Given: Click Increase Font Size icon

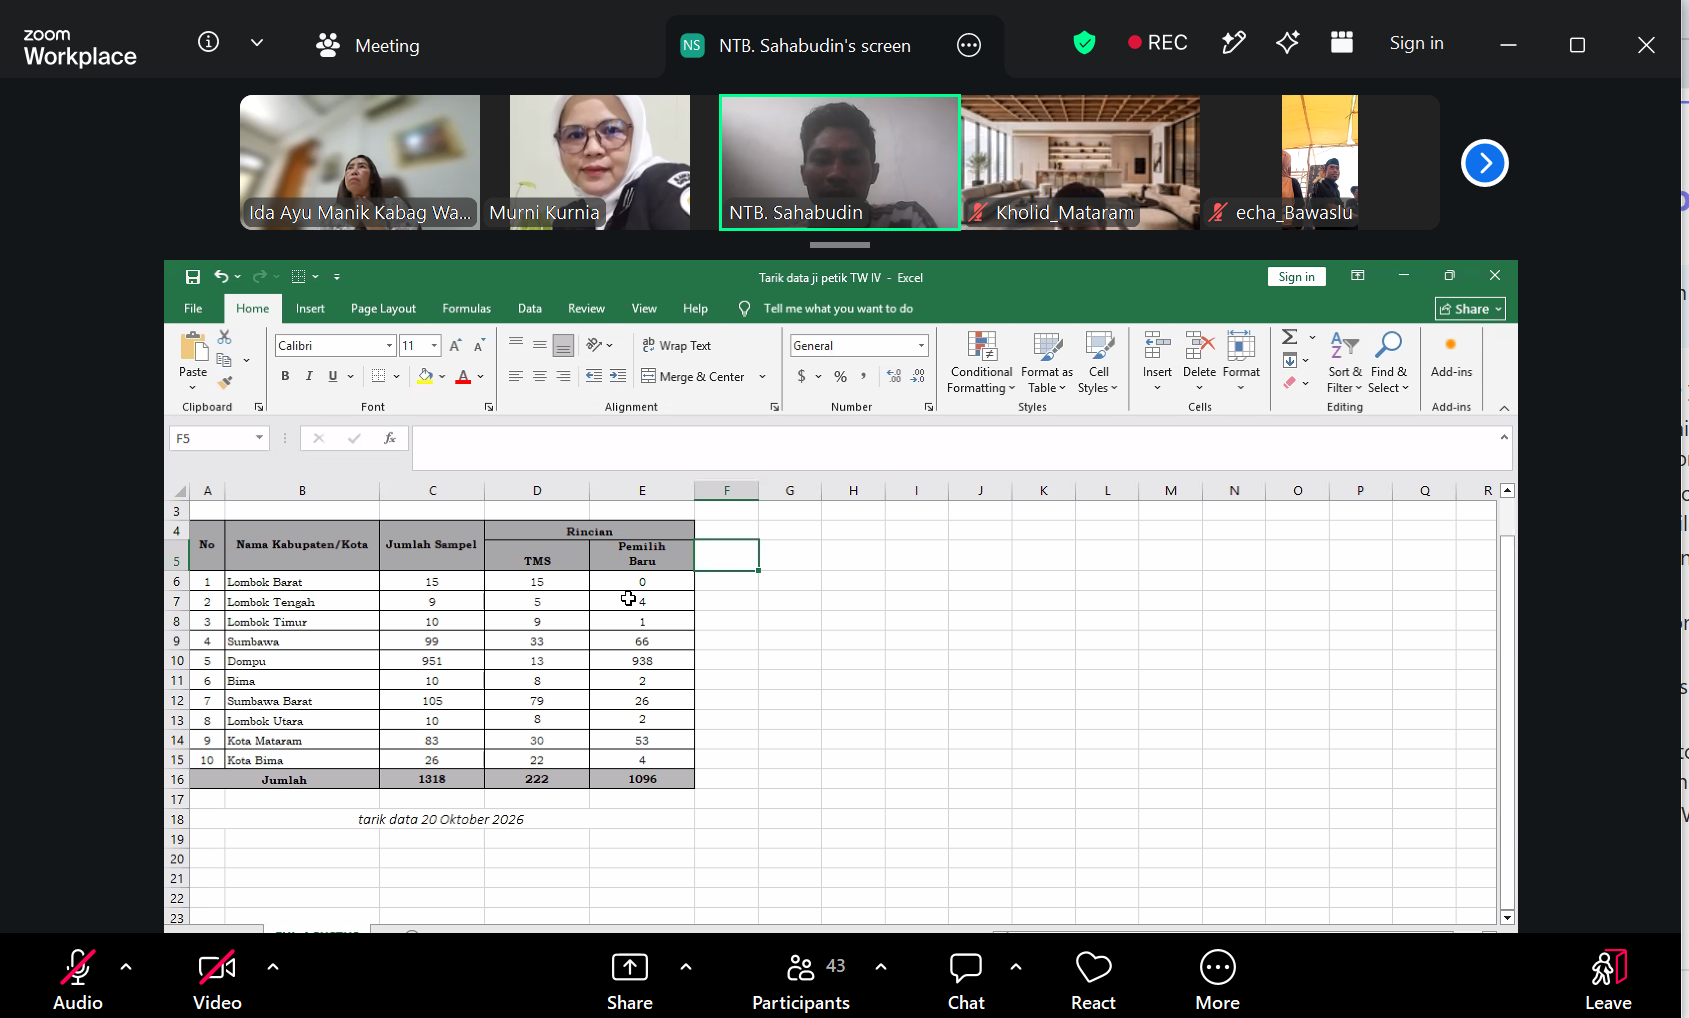Looking at the screenshot, I should coord(456,346).
